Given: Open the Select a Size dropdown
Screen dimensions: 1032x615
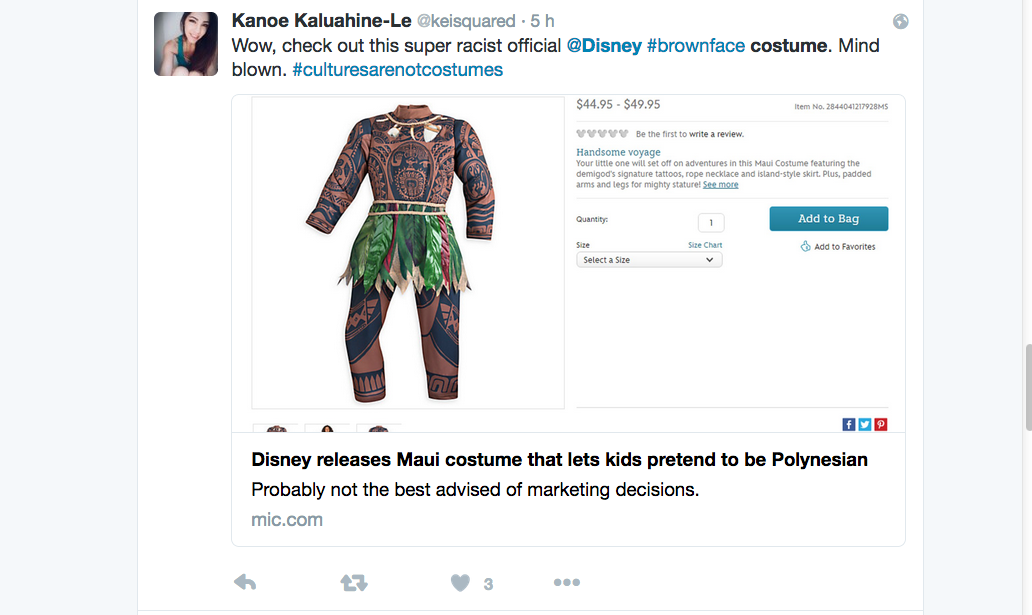Looking at the screenshot, I should (649, 260).
